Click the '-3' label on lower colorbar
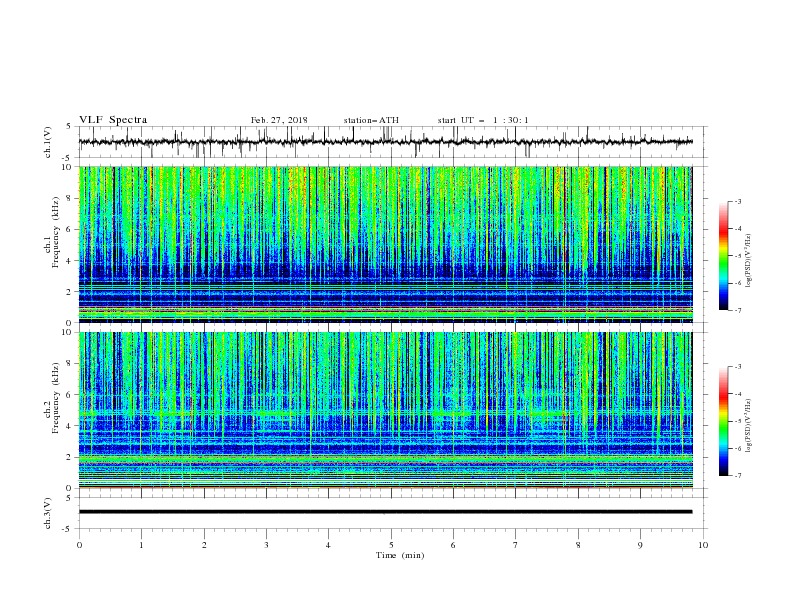This screenshot has width=792, height=612. tap(737, 367)
